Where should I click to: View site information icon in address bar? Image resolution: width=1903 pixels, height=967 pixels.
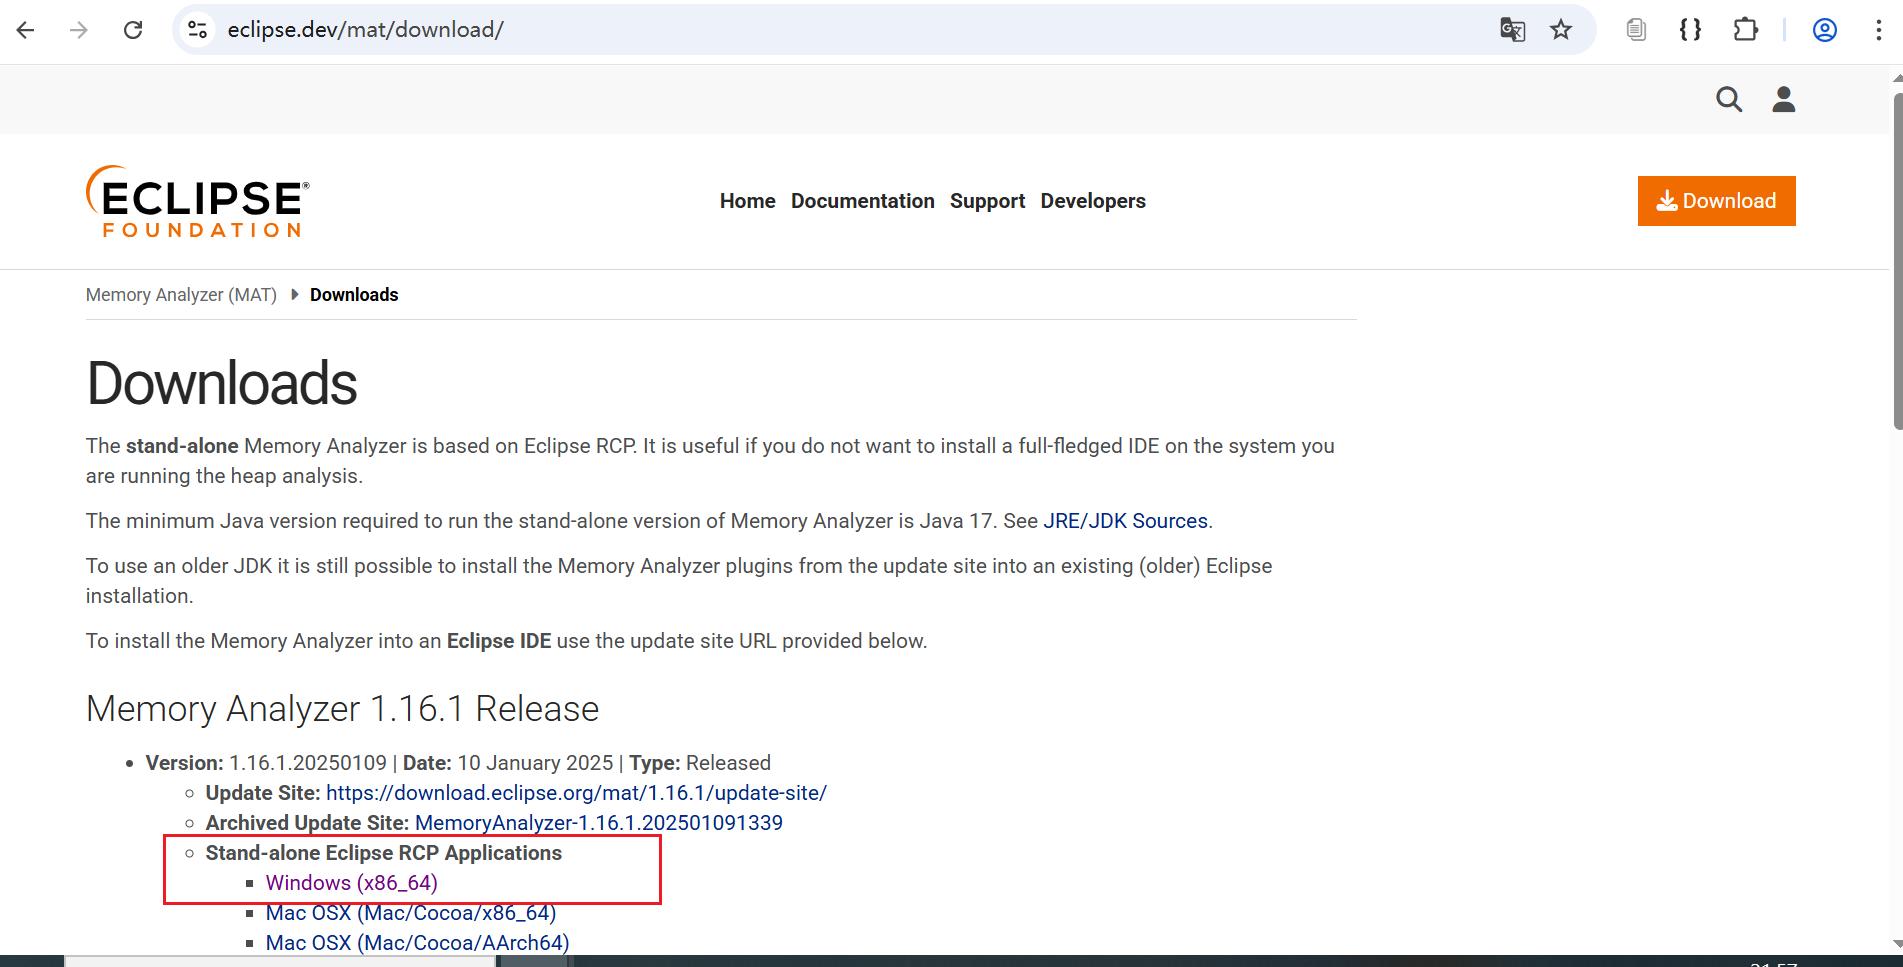[x=198, y=30]
